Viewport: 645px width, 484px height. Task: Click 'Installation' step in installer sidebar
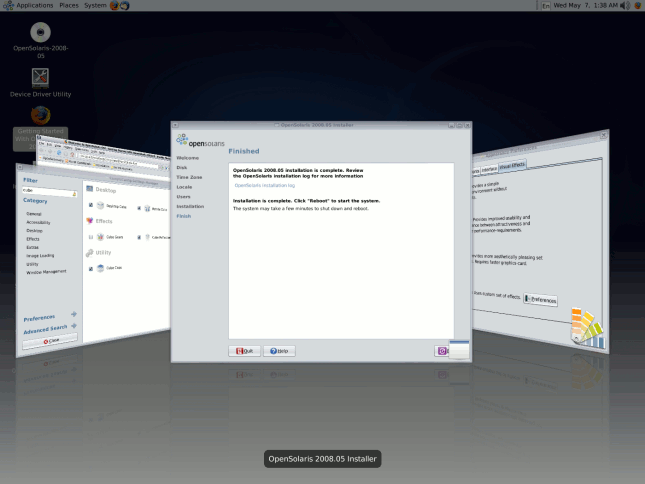click(x=190, y=206)
